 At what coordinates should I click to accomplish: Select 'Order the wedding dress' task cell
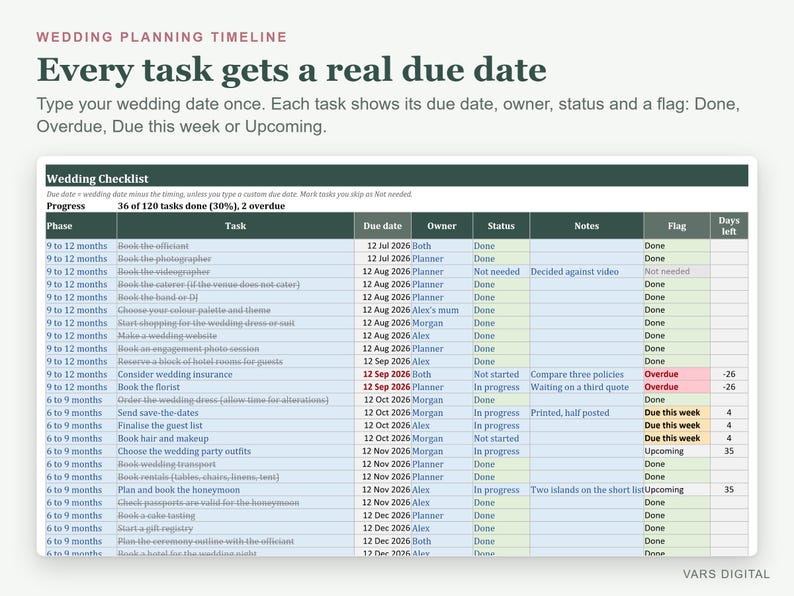click(x=235, y=400)
